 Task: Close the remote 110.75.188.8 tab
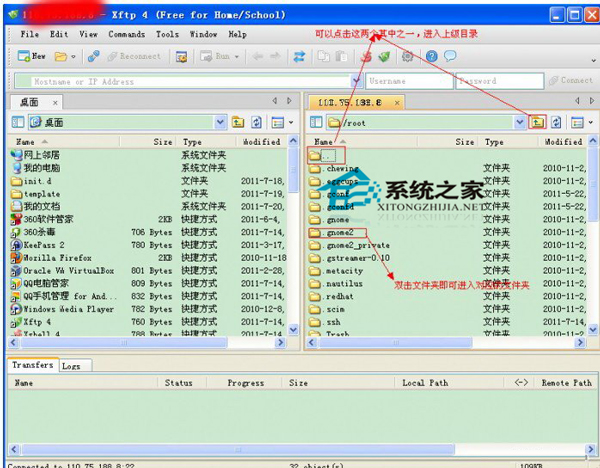coord(397,103)
